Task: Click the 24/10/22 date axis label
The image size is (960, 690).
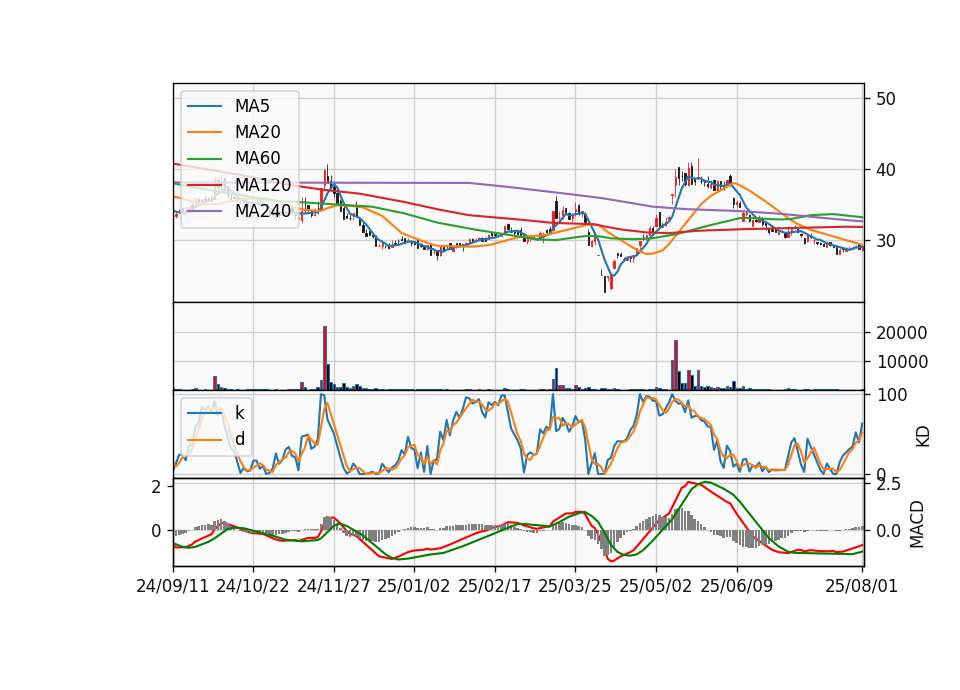Action: (253, 586)
